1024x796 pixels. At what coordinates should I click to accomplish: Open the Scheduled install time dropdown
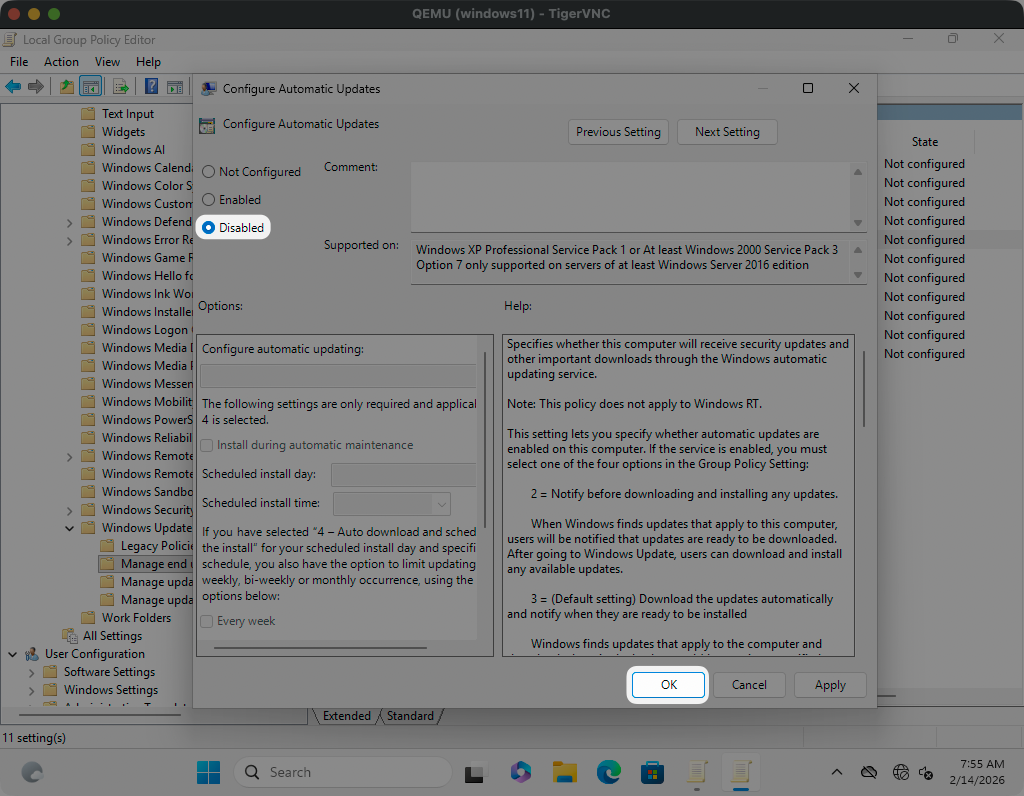(x=440, y=504)
